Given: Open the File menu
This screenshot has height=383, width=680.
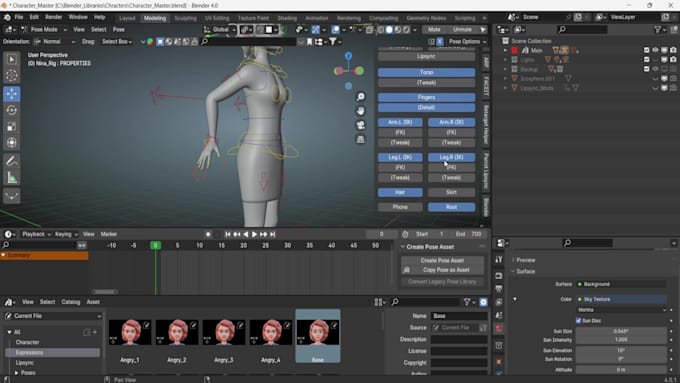Looking at the screenshot, I should point(19,17).
